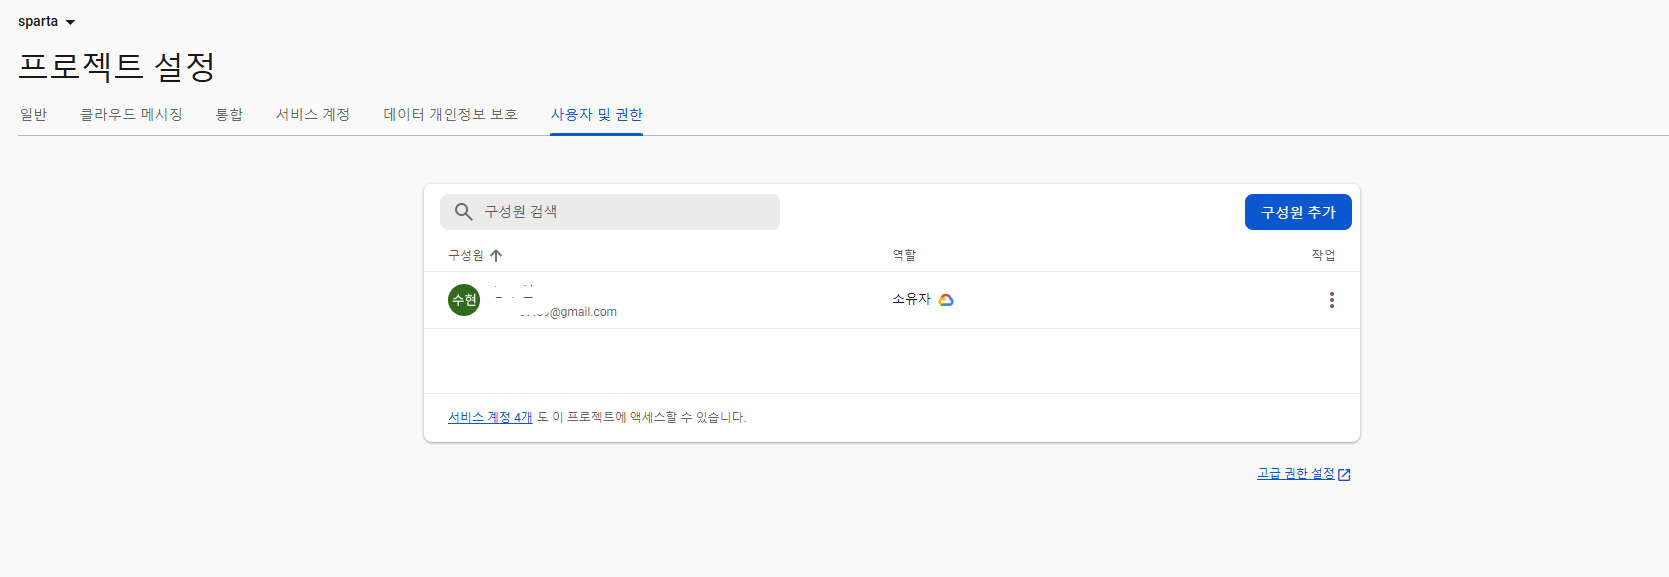Click the 역할 column header
This screenshot has width=1669, height=577.
click(x=904, y=256)
